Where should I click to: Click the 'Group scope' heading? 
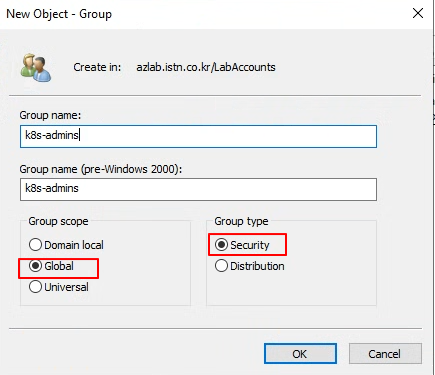click(58, 221)
